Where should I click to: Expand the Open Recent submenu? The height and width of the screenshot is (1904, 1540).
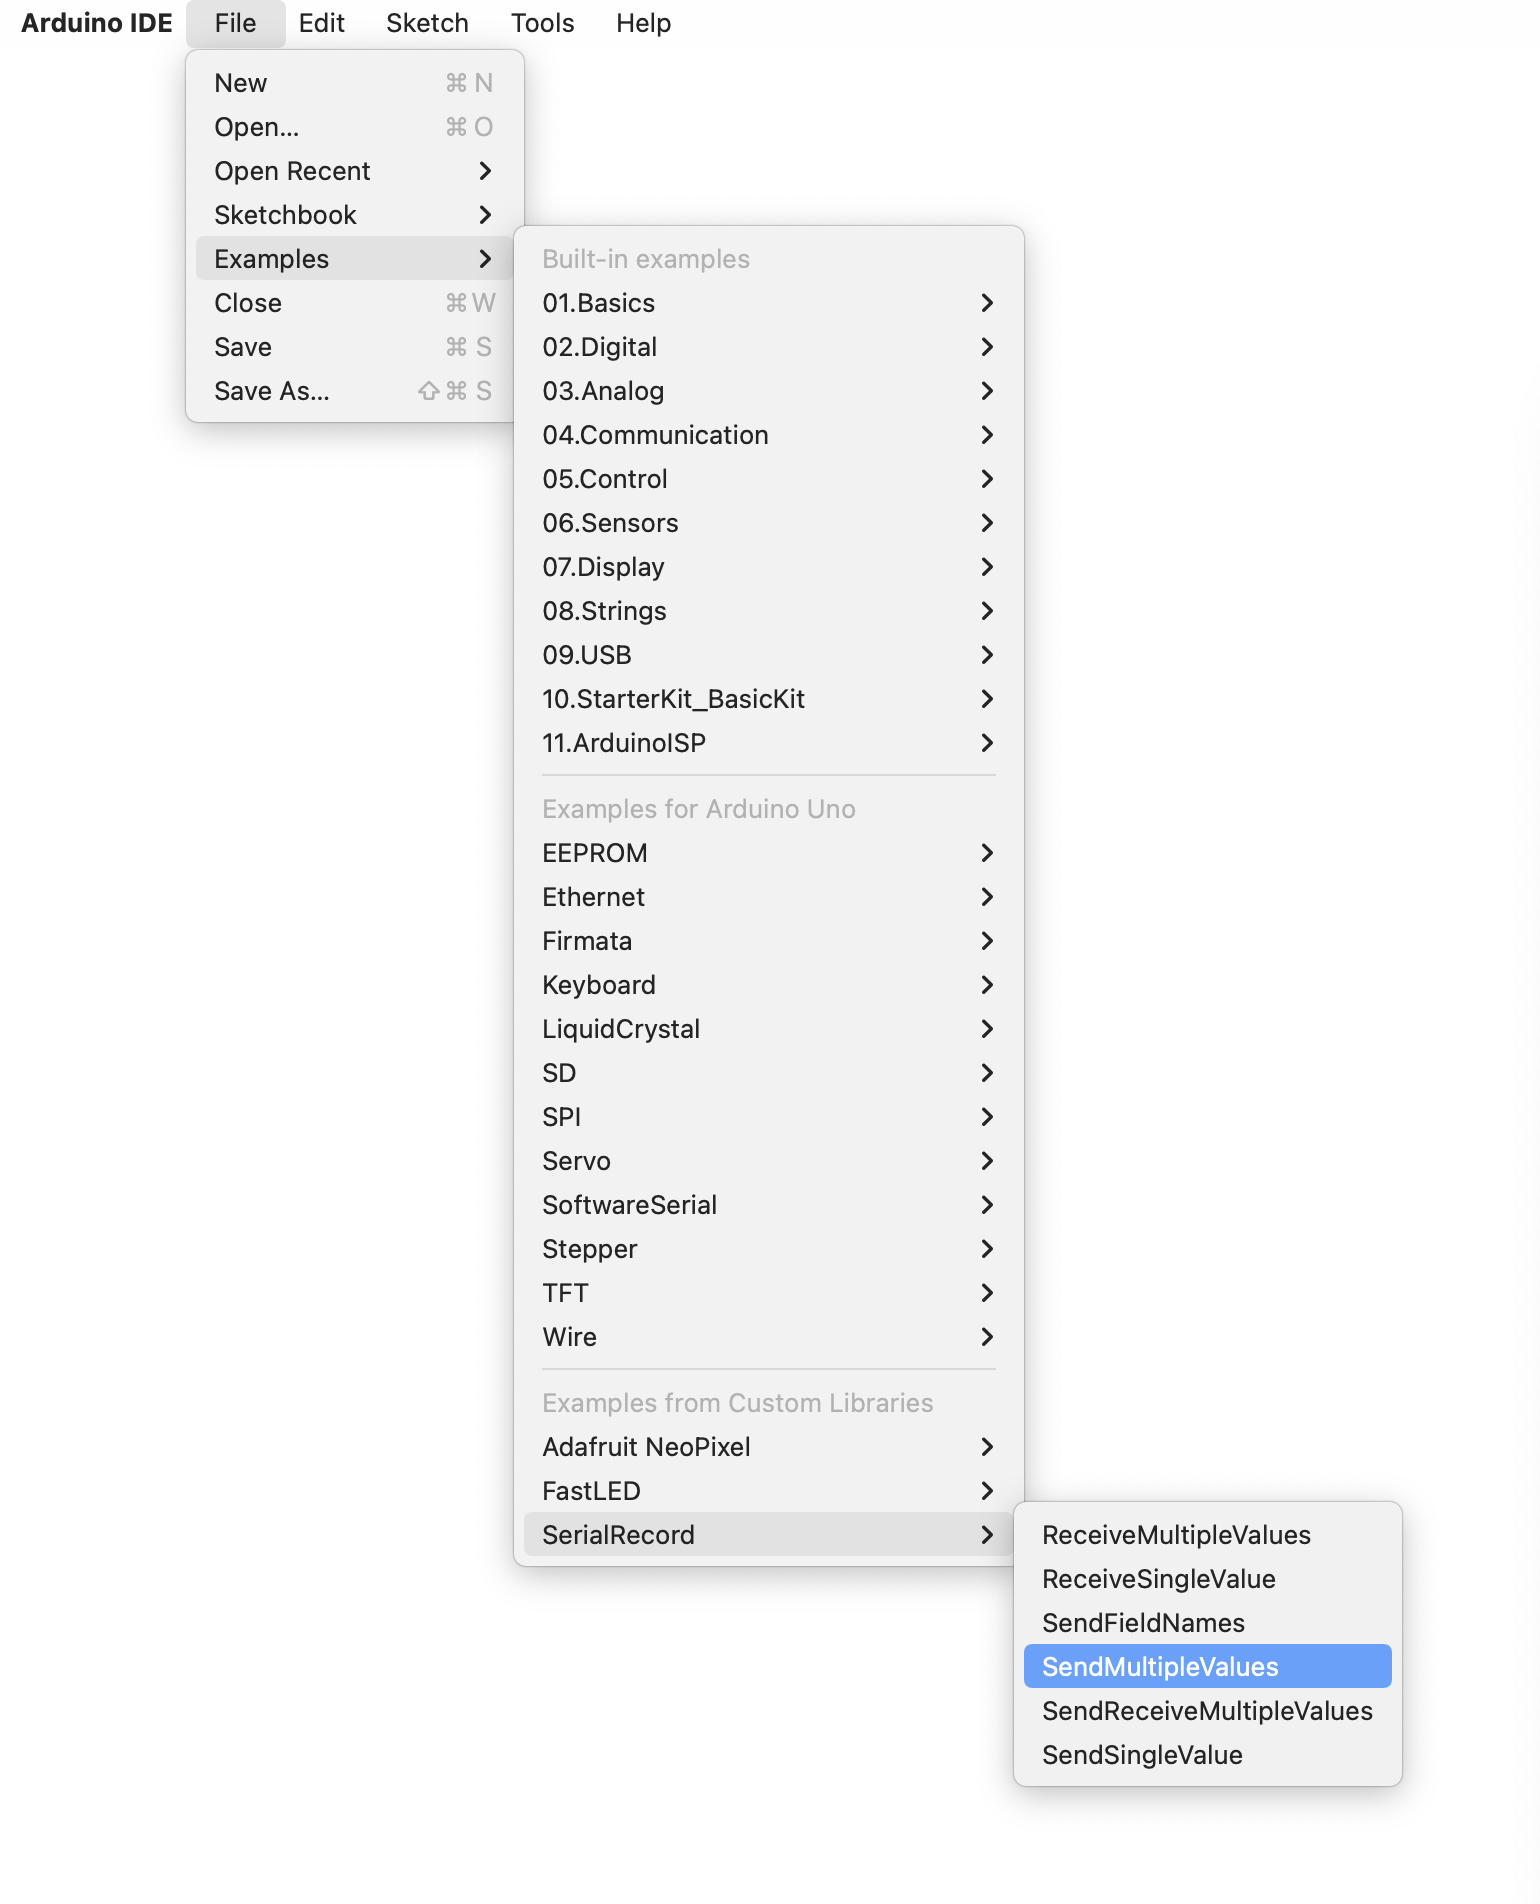(355, 171)
